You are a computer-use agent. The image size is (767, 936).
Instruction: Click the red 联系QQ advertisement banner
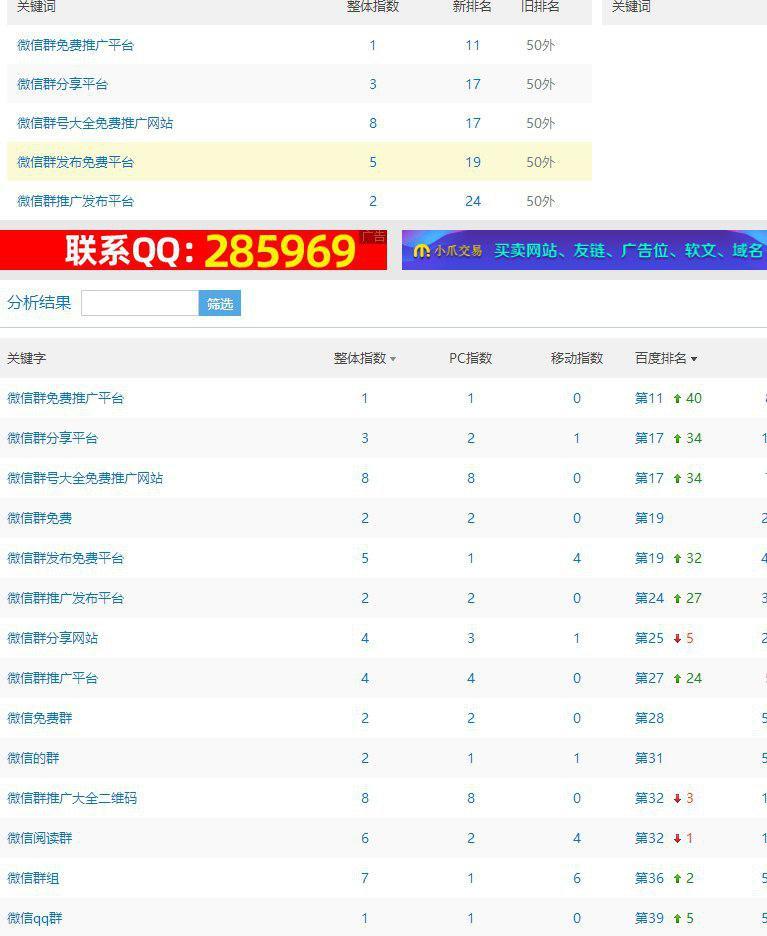pyautogui.click(x=193, y=250)
